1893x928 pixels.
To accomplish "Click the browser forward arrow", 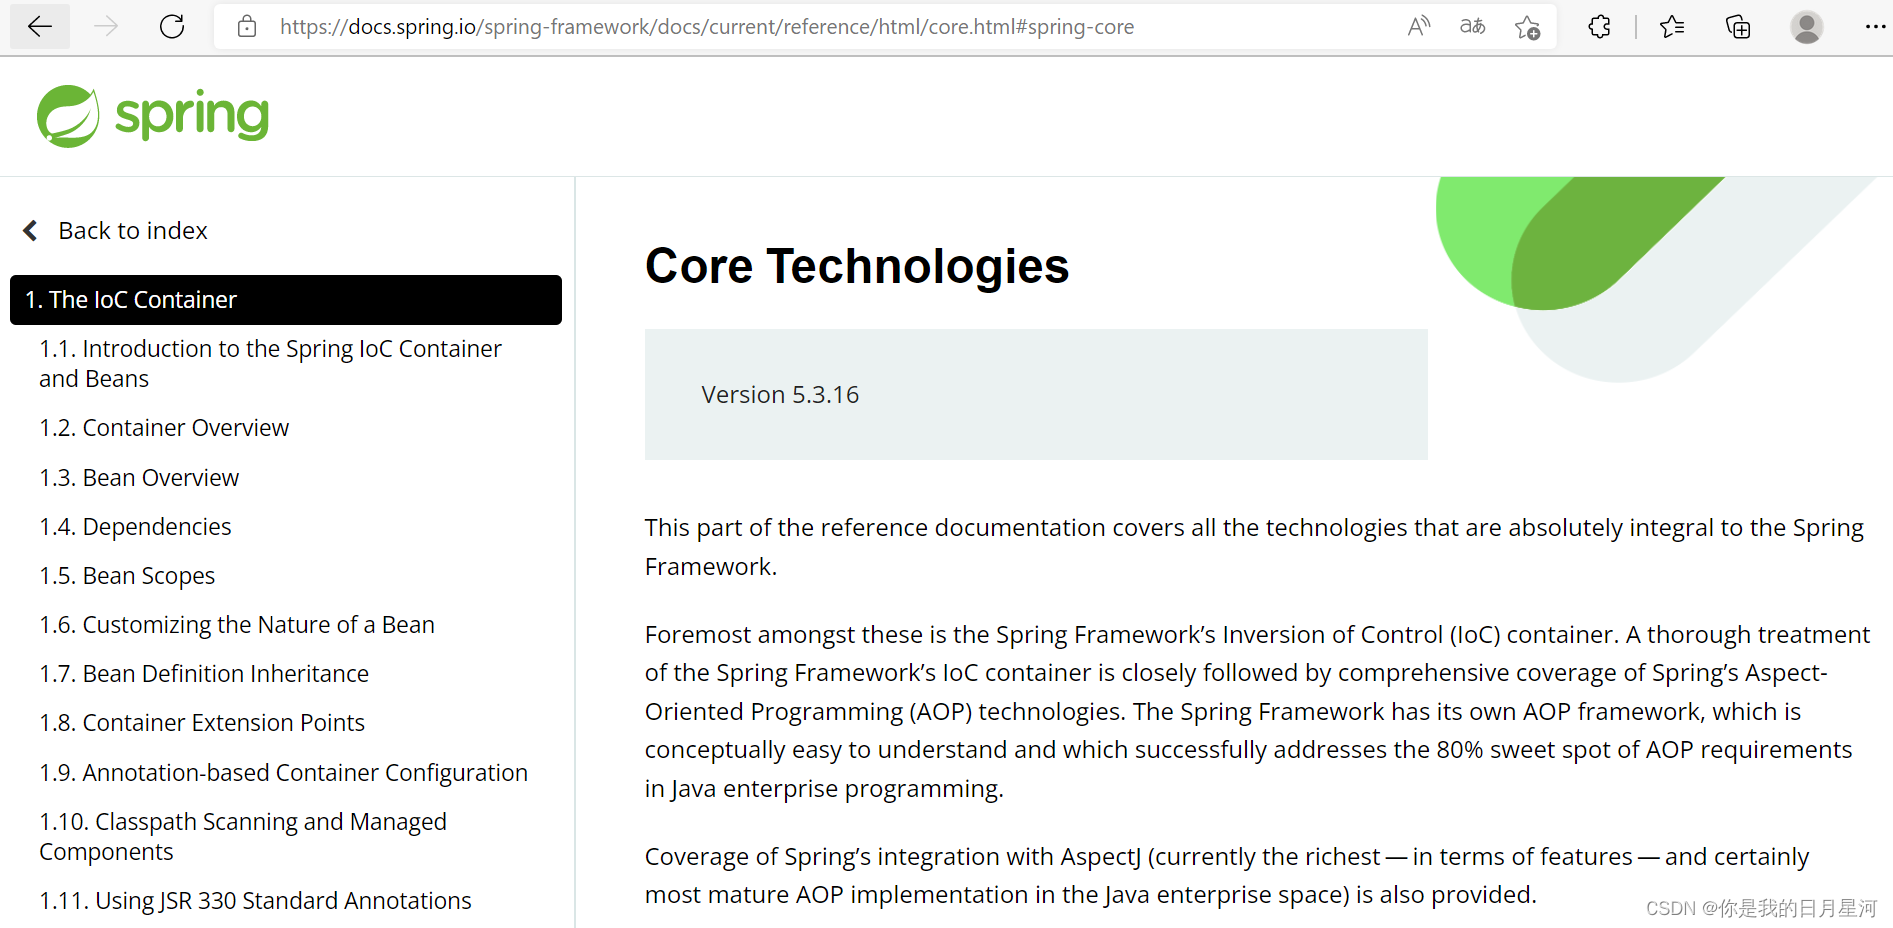I will 106,27.
